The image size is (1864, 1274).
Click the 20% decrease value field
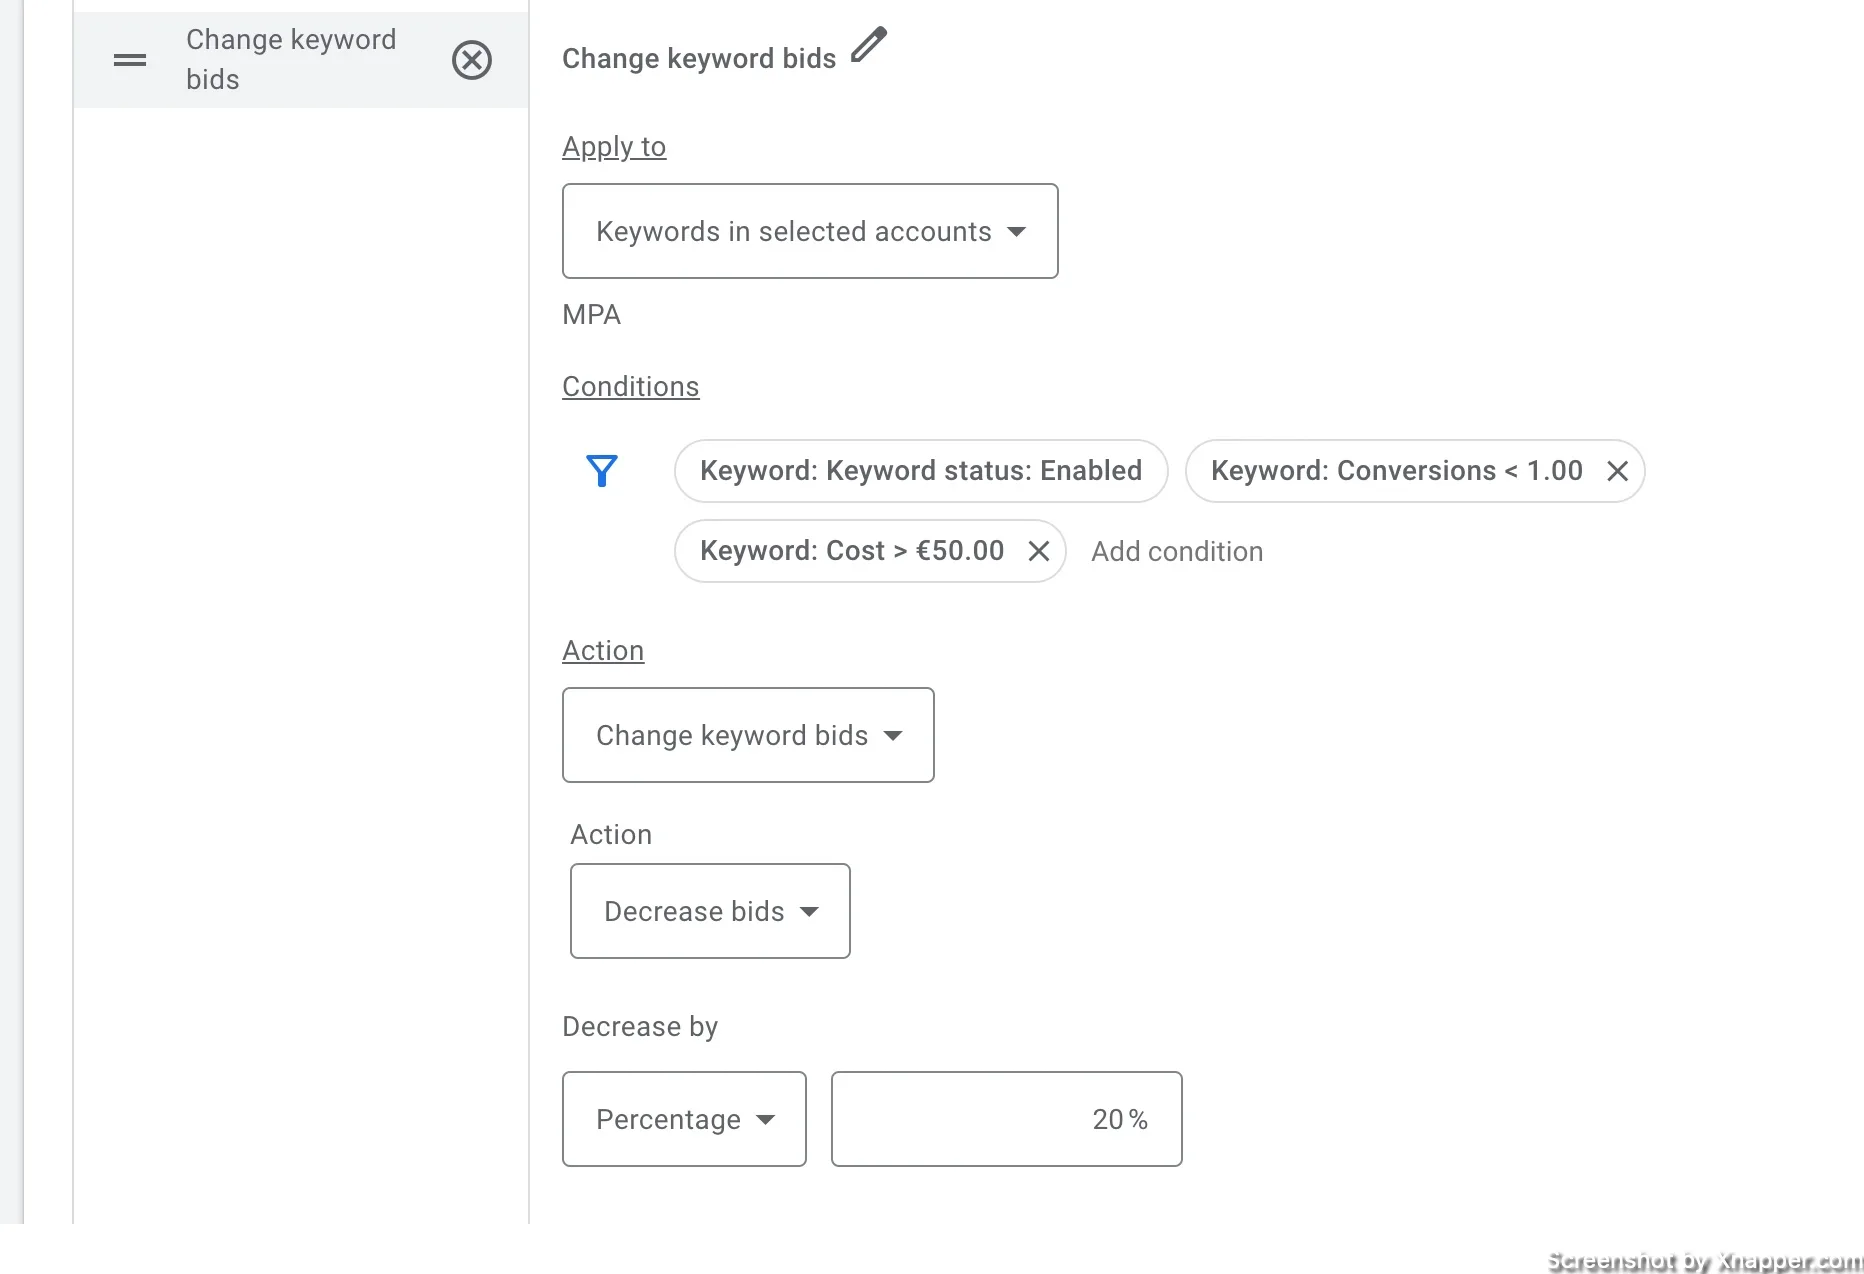pyautogui.click(x=1007, y=1119)
